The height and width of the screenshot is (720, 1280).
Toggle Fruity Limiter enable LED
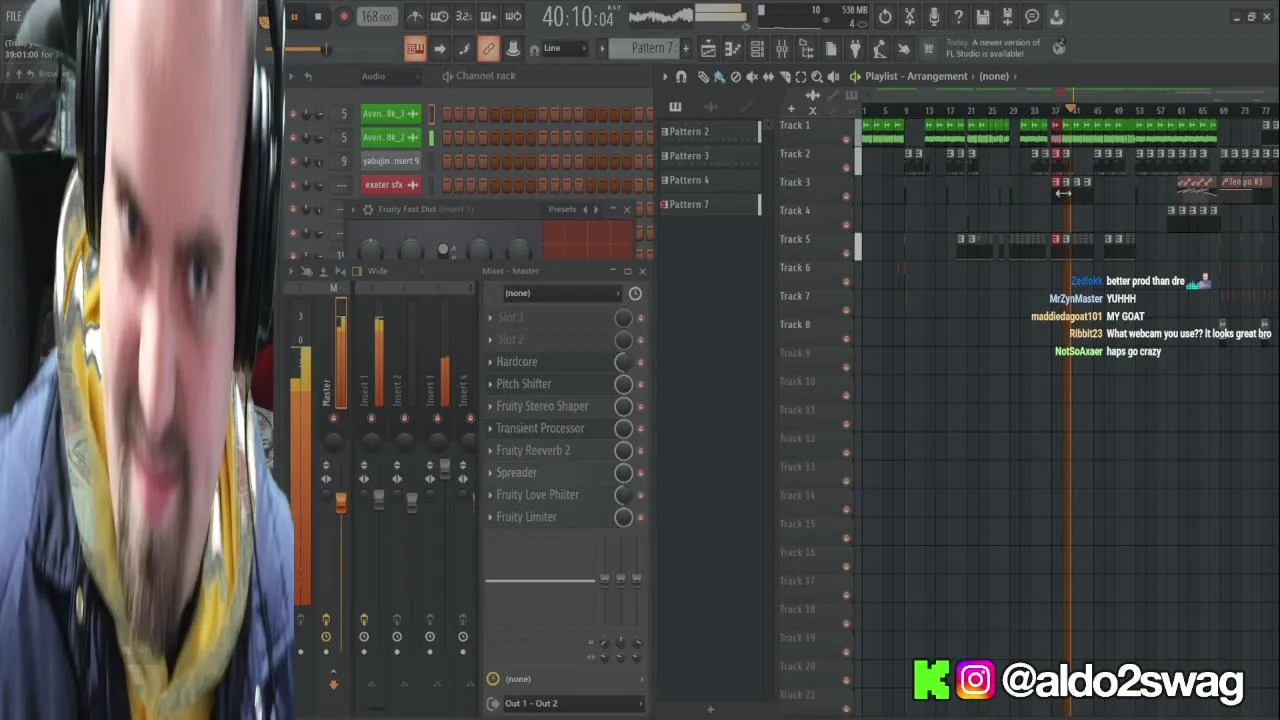[x=641, y=517]
